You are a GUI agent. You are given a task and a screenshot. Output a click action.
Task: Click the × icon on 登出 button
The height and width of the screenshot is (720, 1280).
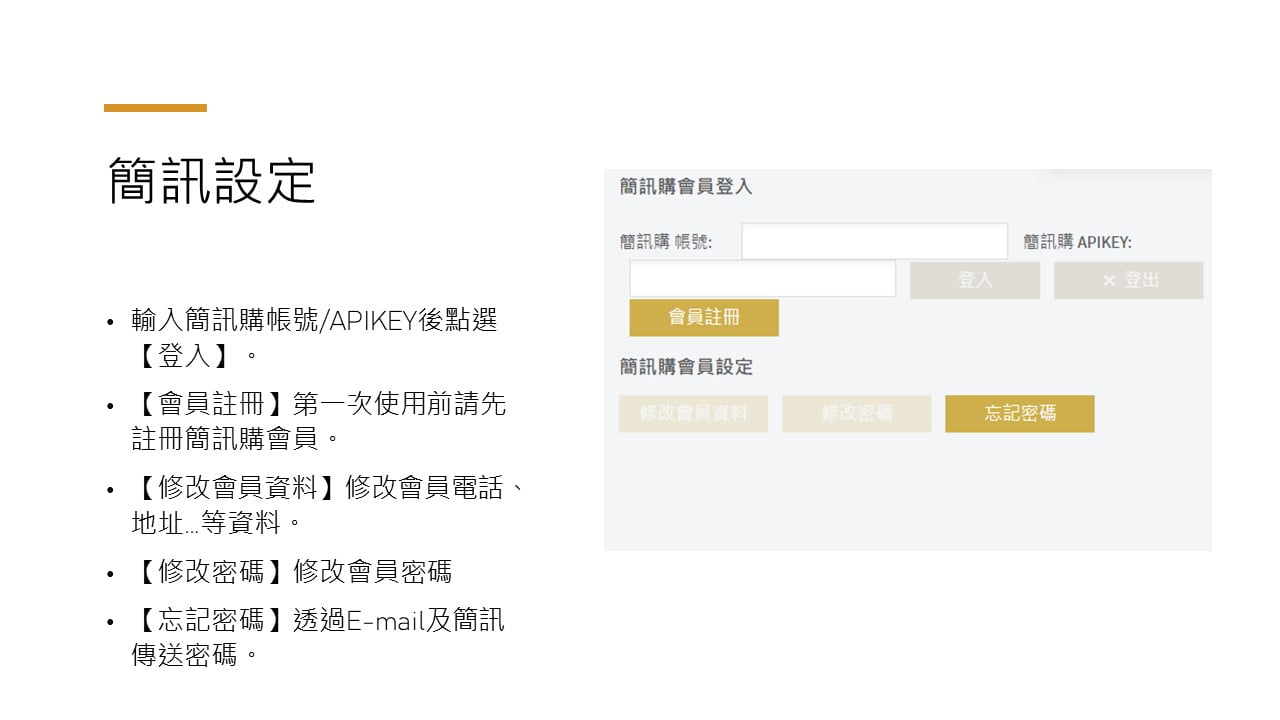coord(1108,281)
